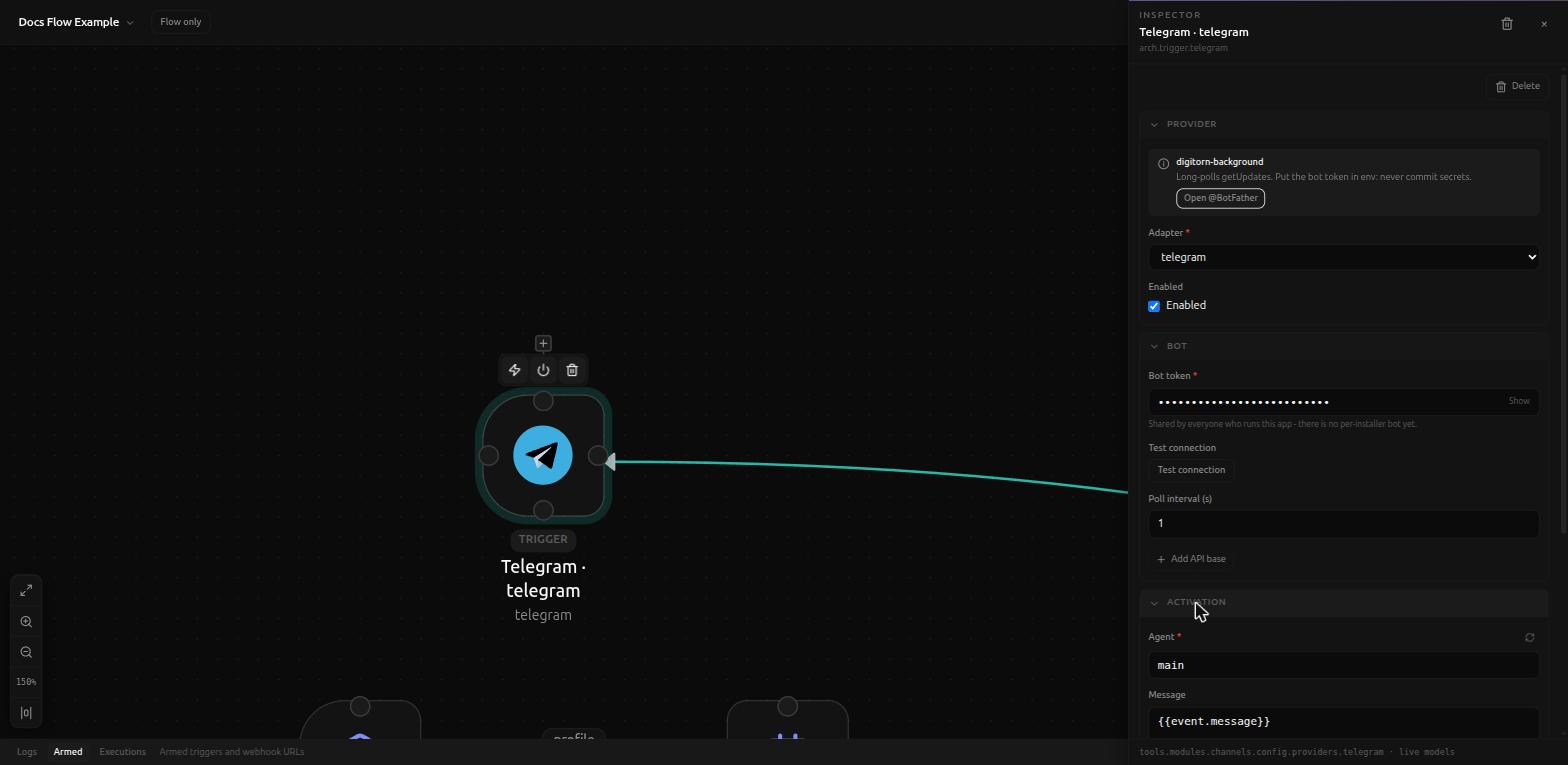
Task: Click the 150% zoom level readout
Action: [x=26, y=682]
